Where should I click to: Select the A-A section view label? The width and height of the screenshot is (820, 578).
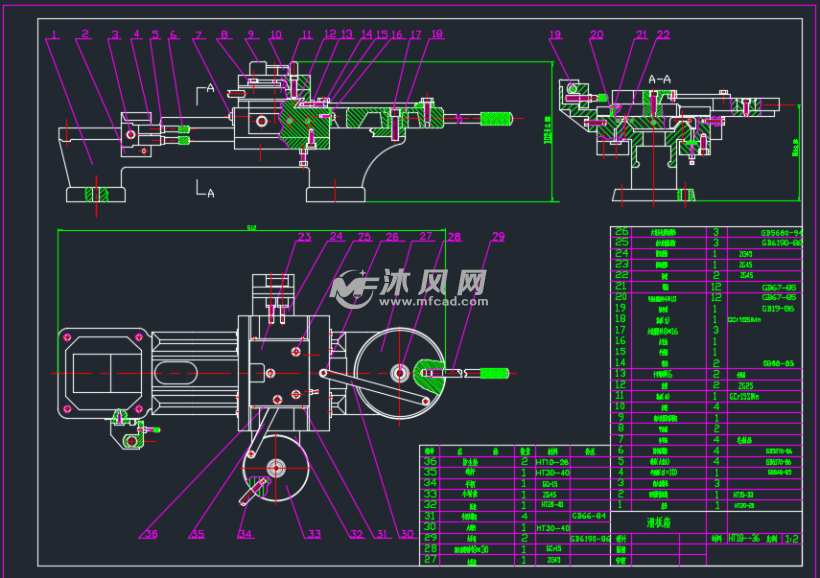pyautogui.click(x=659, y=80)
